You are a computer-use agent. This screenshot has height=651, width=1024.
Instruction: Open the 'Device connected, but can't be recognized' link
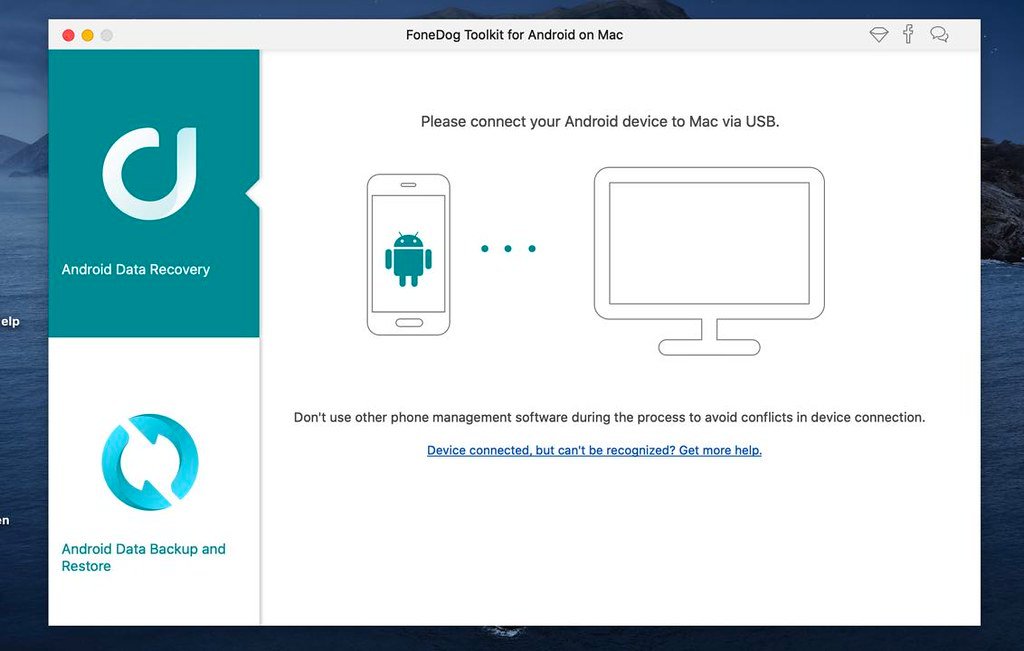(x=594, y=450)
